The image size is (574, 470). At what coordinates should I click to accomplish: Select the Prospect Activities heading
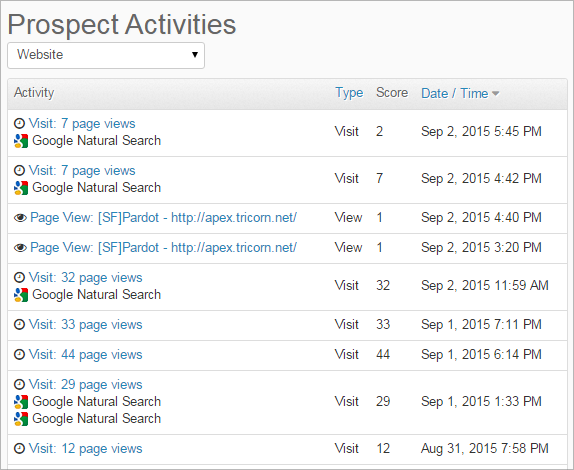pyautogui.click(x=122, y=25)
